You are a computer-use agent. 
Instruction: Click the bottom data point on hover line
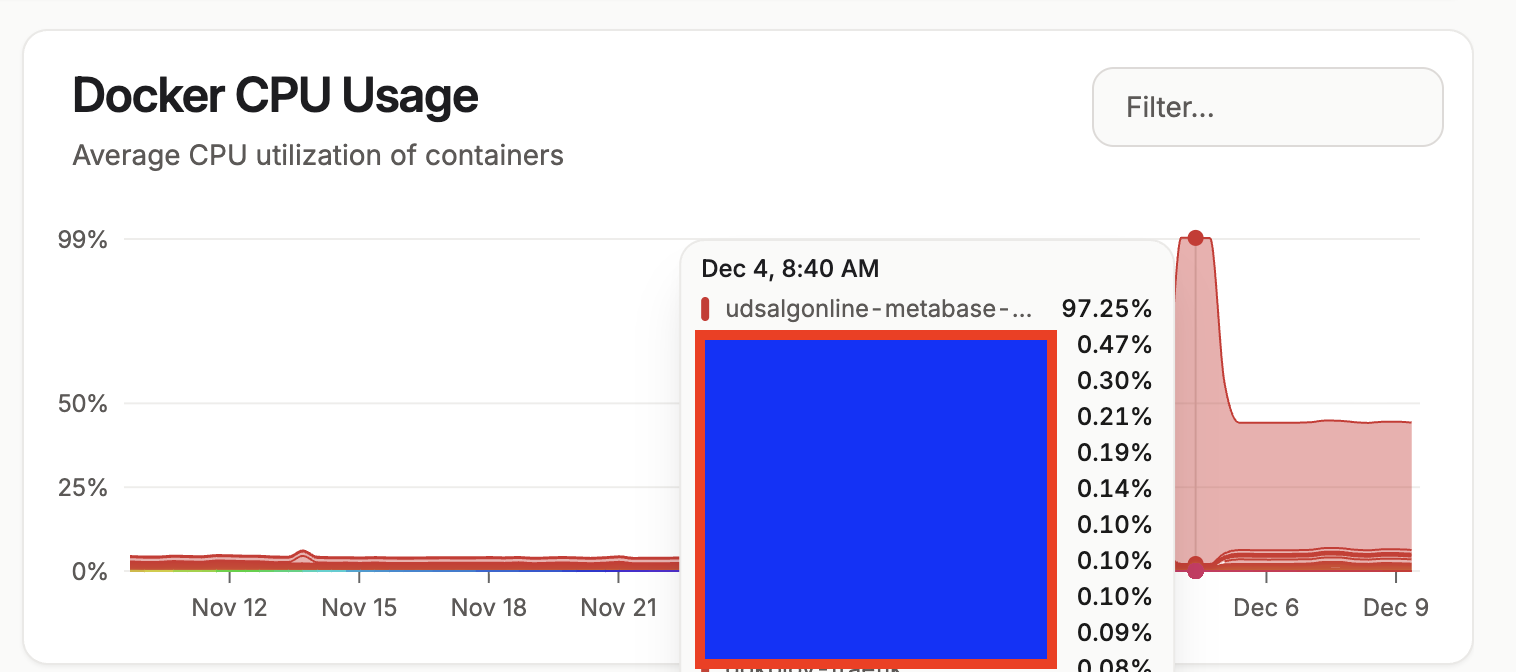click(x=1195, y=570)
